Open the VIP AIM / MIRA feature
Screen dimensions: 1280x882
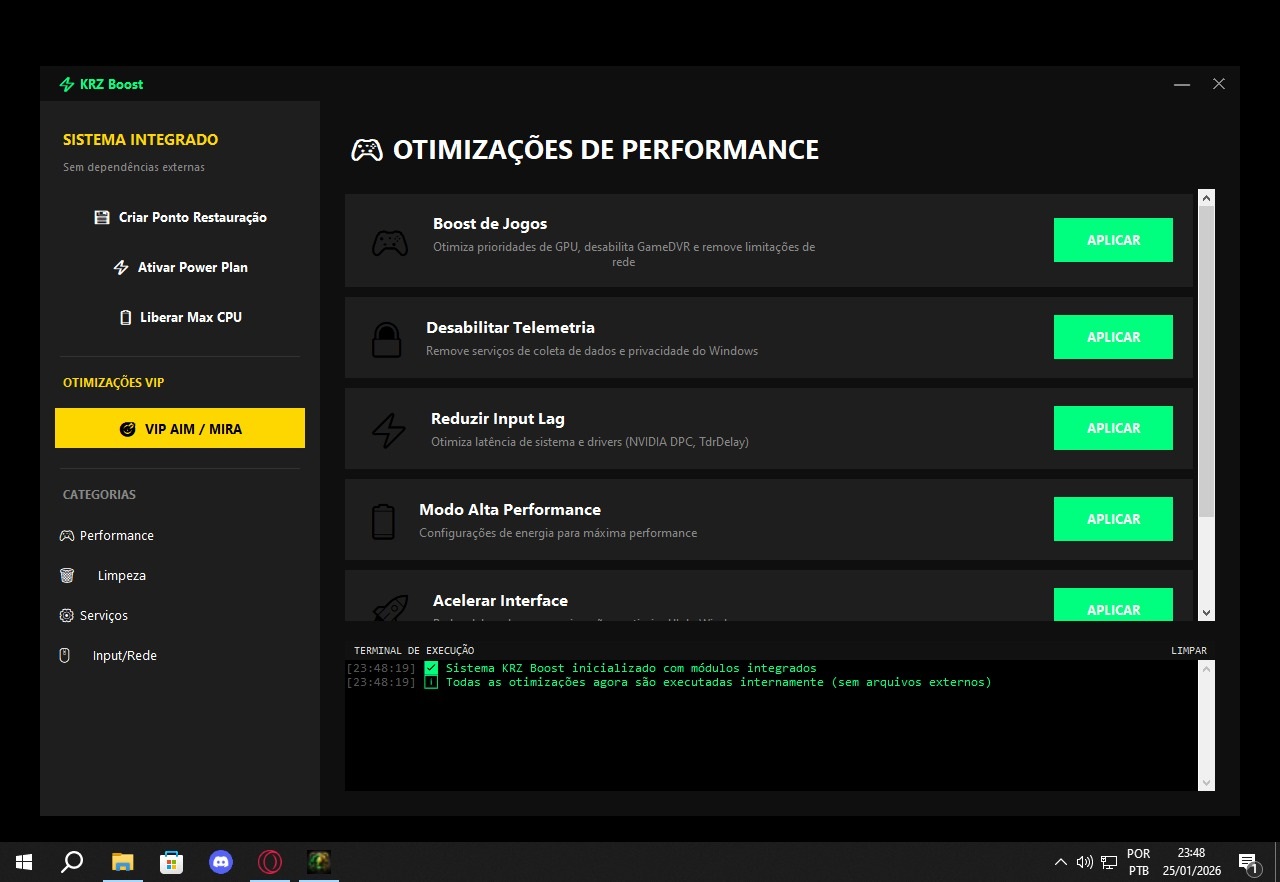(x=180, y=428)
